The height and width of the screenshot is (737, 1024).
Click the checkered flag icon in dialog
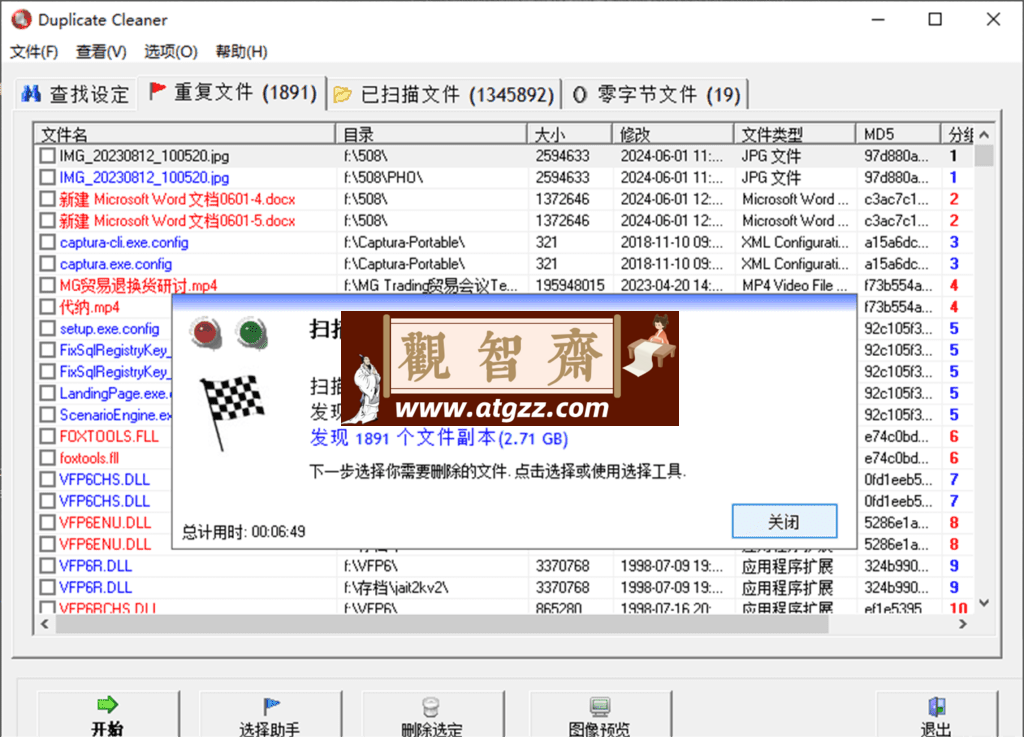232,411
